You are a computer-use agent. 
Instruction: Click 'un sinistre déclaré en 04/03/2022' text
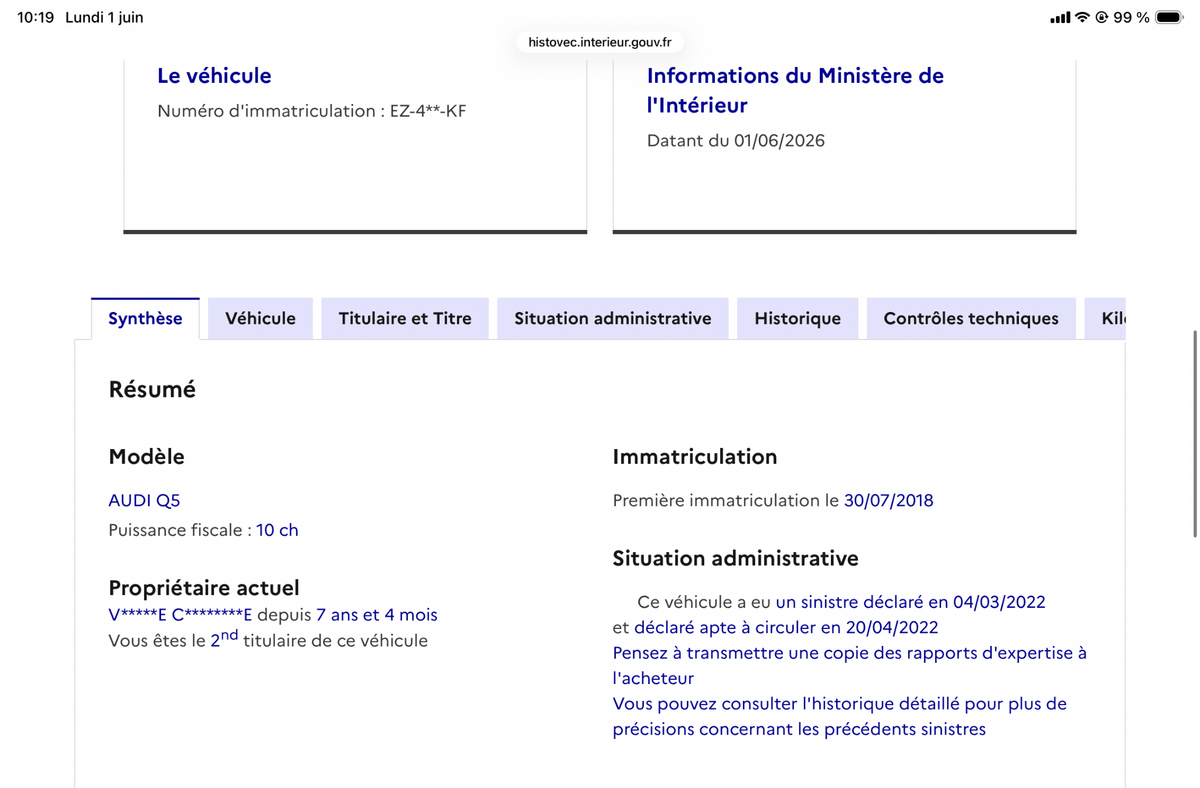coord(910,602)
